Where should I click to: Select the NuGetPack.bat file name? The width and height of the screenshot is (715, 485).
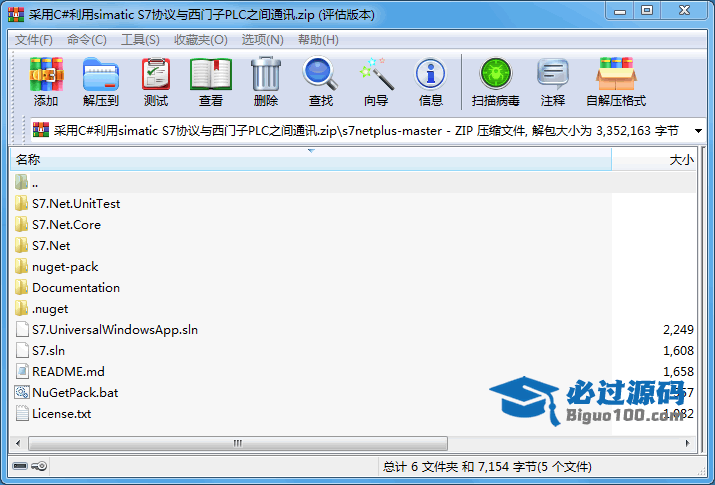point(75,392)
